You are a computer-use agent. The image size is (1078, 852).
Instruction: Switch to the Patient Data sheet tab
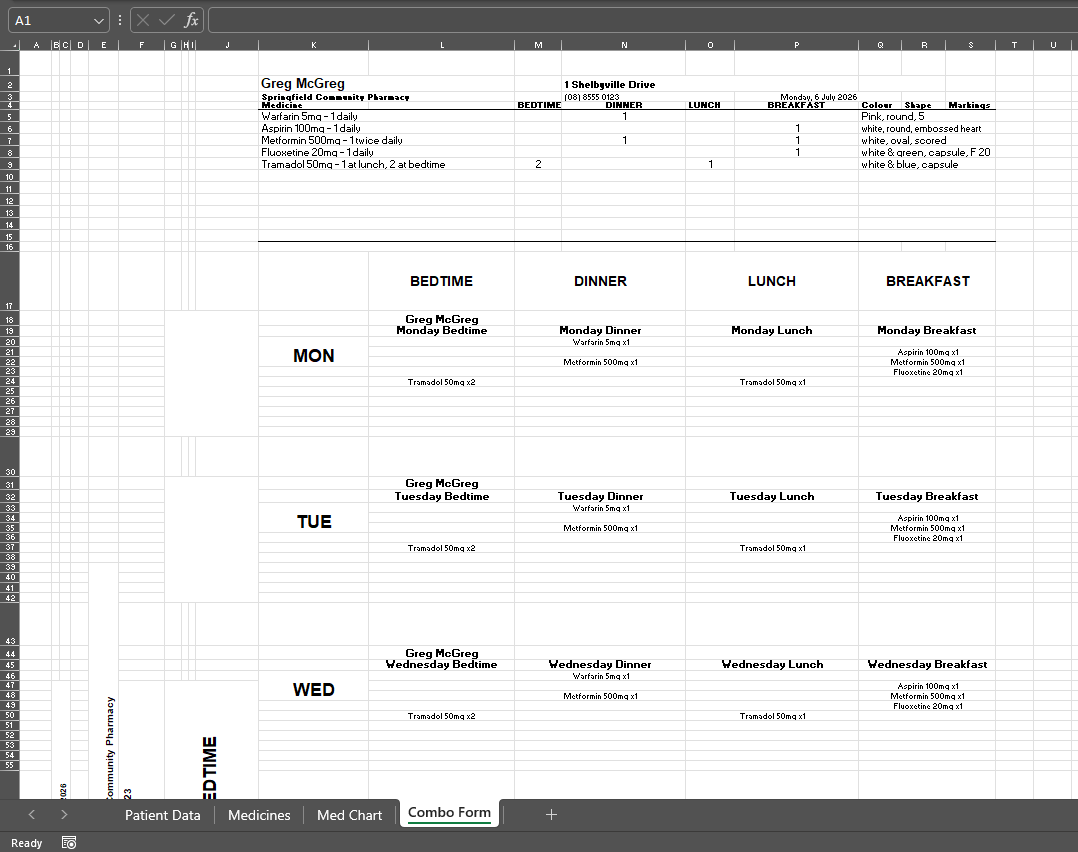coord(163,815)
